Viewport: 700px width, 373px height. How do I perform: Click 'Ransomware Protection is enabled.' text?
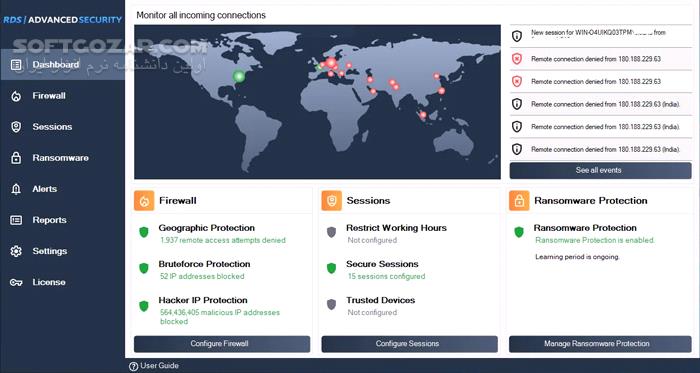(595, 240)
